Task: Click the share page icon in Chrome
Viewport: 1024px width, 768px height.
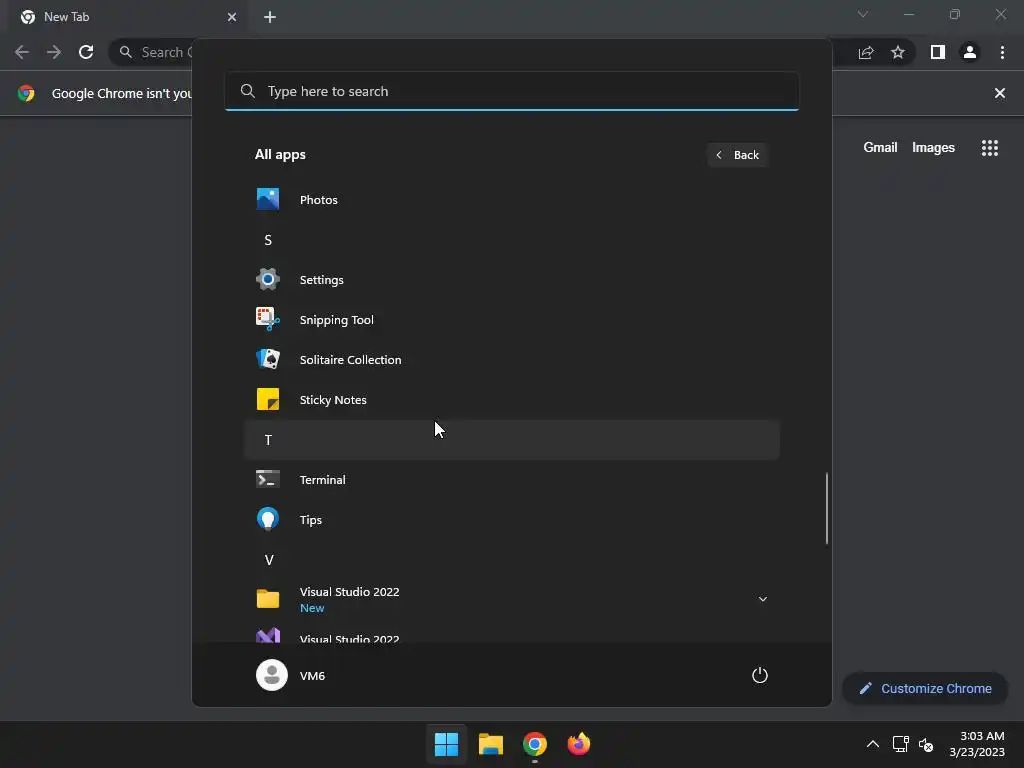Action: pos(866,52)
